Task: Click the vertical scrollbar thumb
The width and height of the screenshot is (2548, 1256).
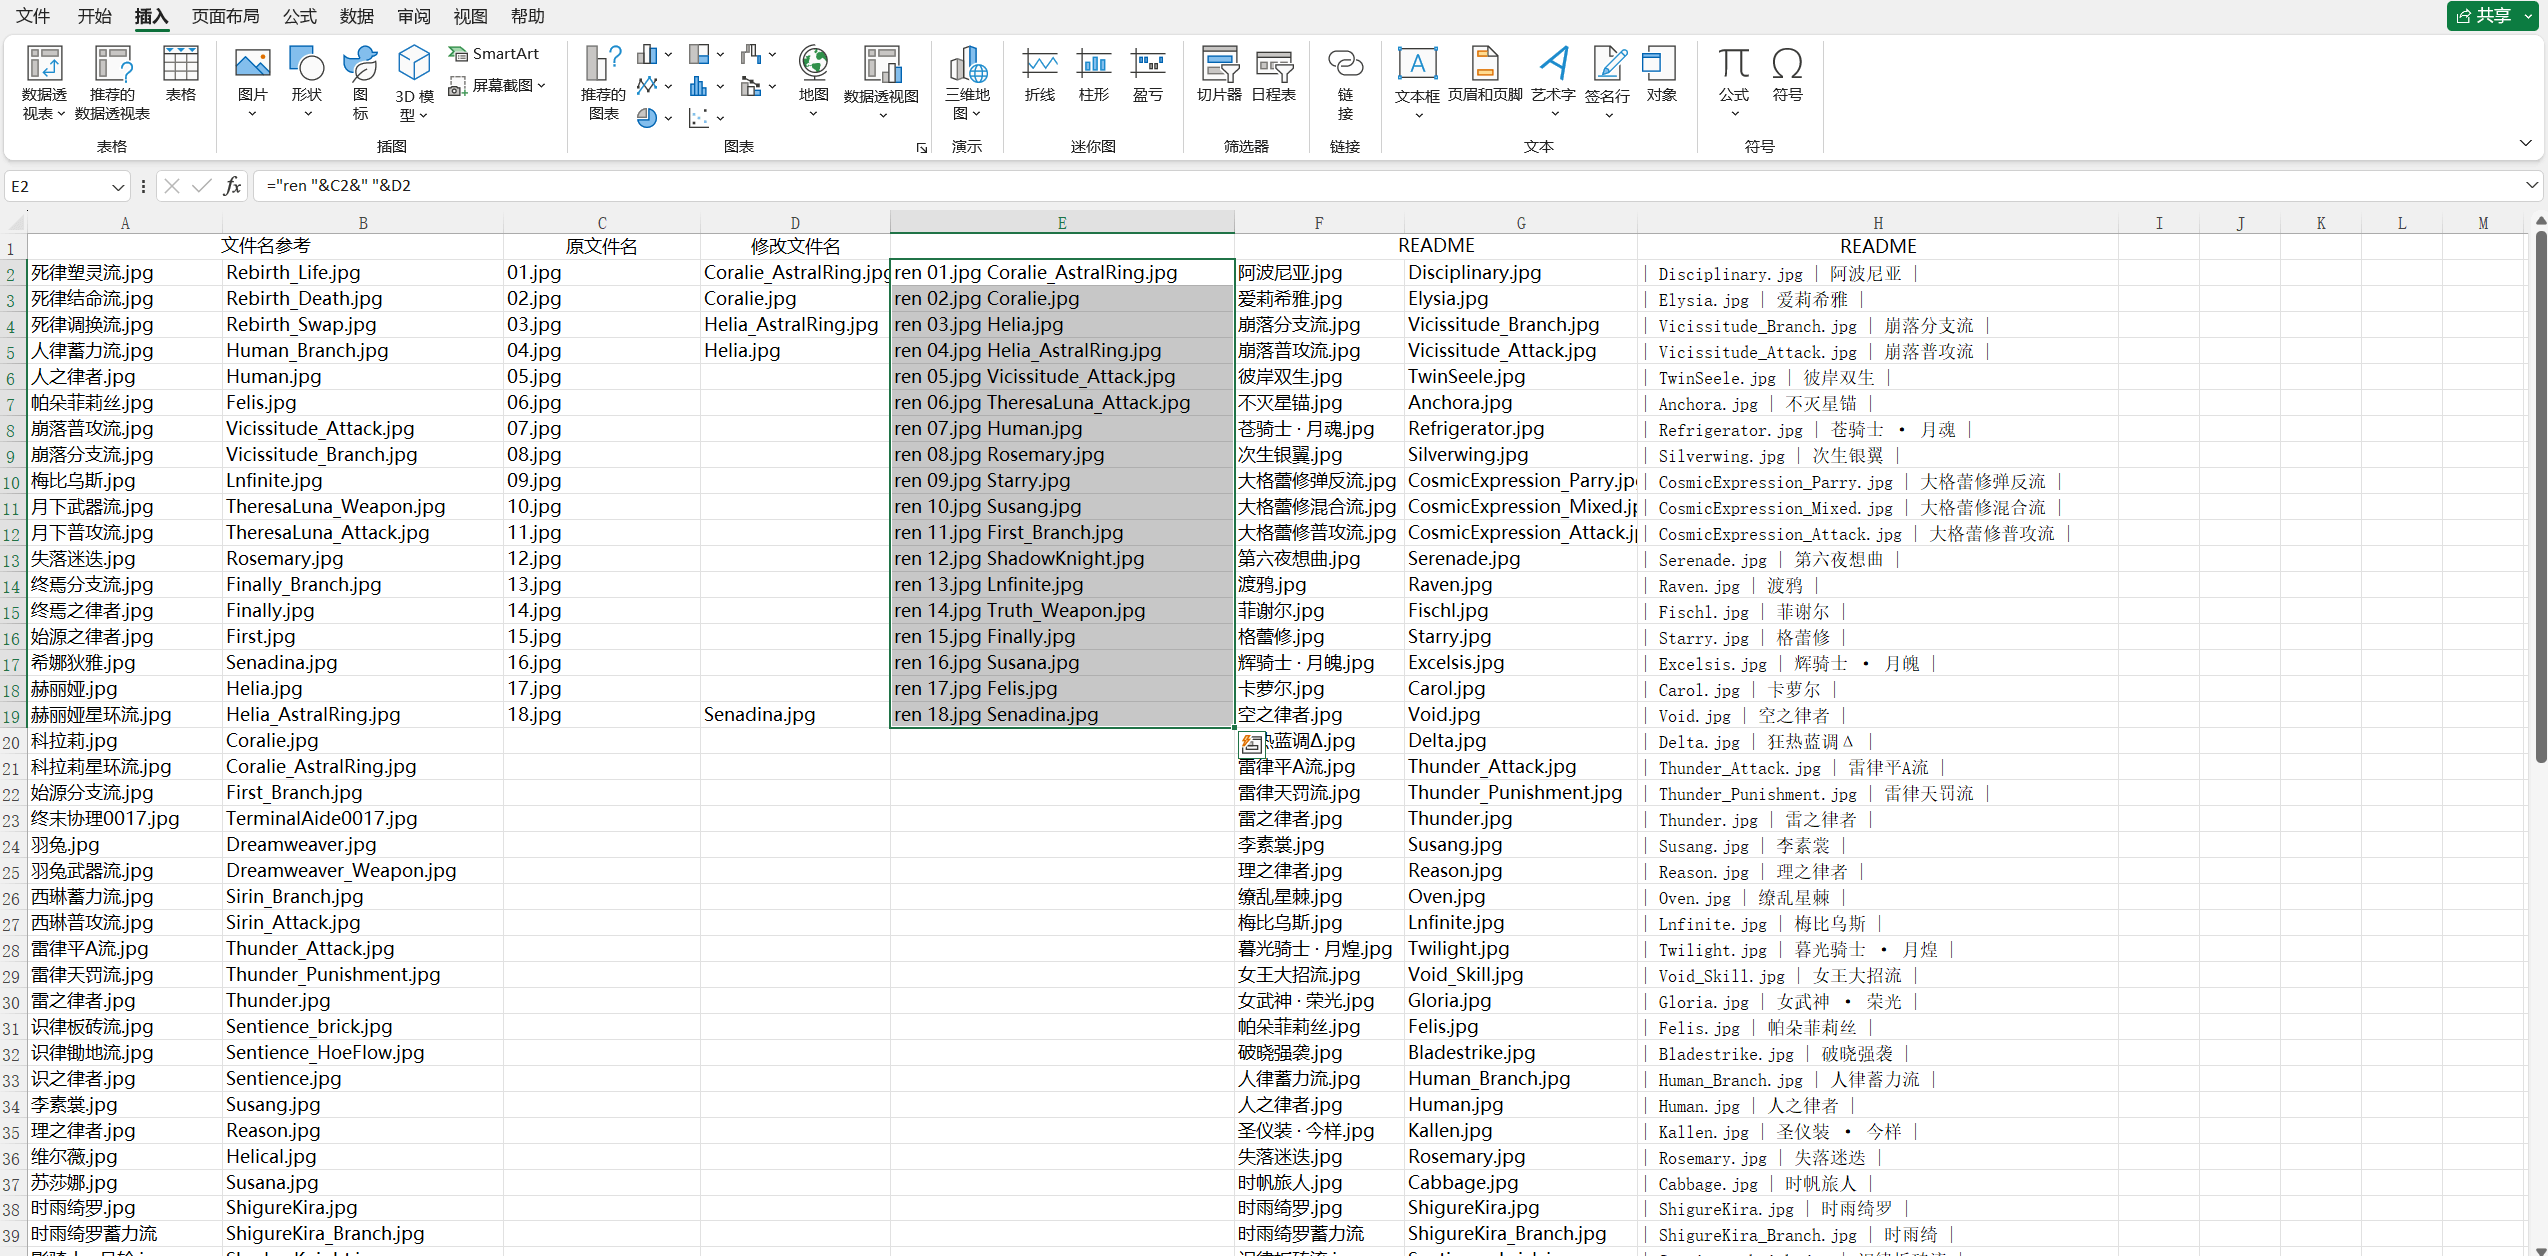Action: click(2539, 497)
